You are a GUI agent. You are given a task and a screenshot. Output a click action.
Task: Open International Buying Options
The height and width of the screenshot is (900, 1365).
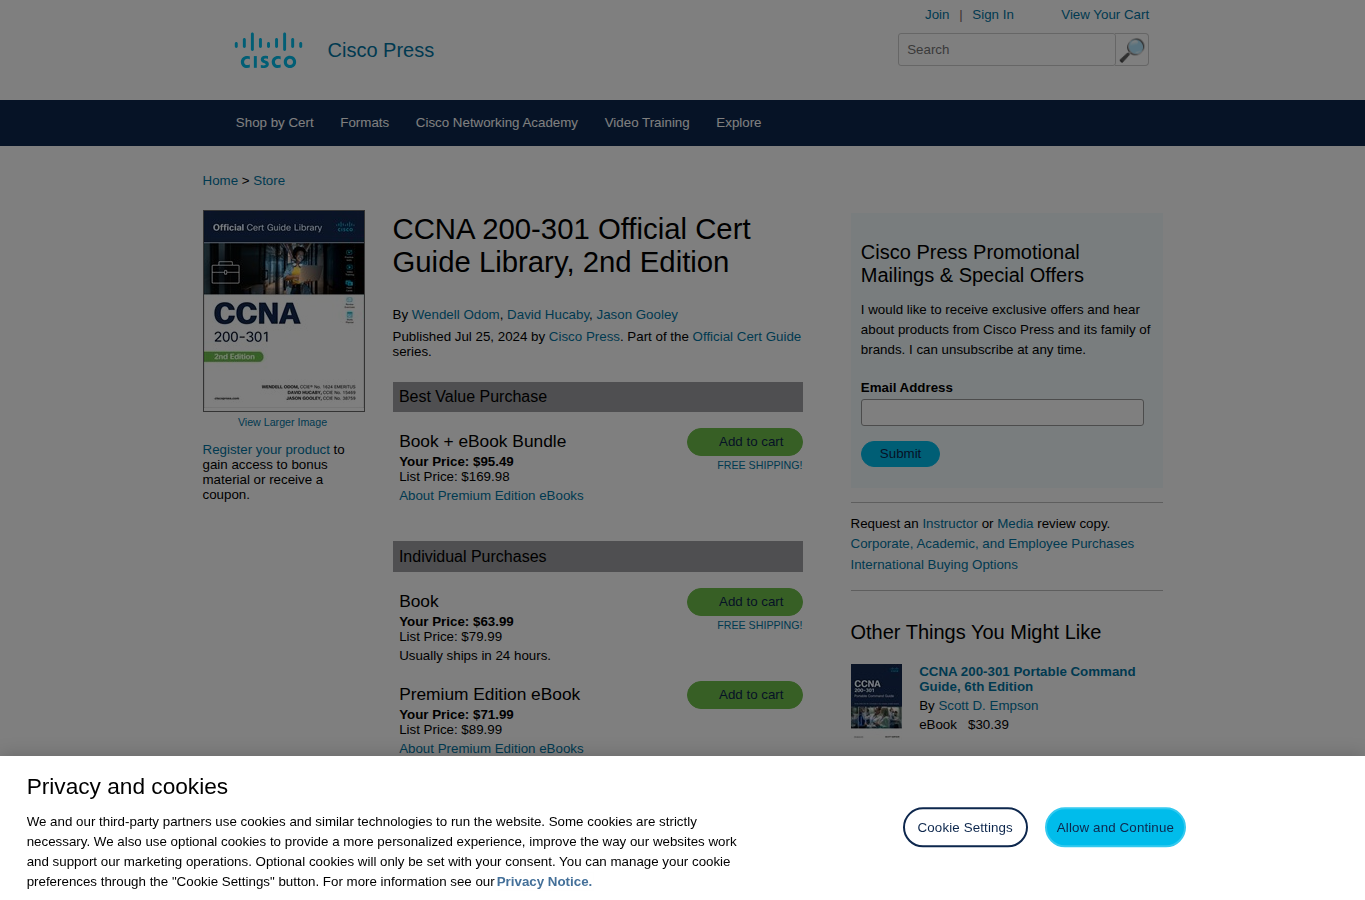(x=934, y=565)
